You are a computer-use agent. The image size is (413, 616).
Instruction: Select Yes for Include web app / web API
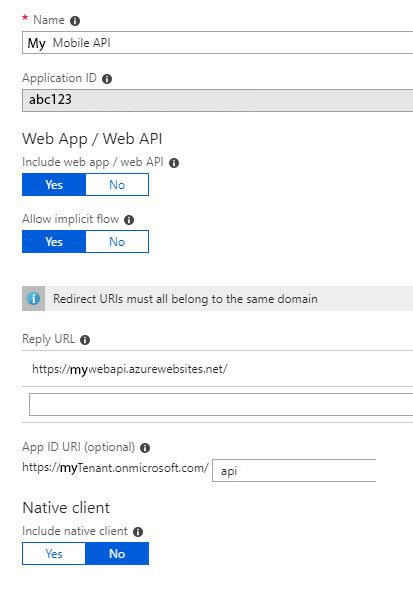coord(54,185)
